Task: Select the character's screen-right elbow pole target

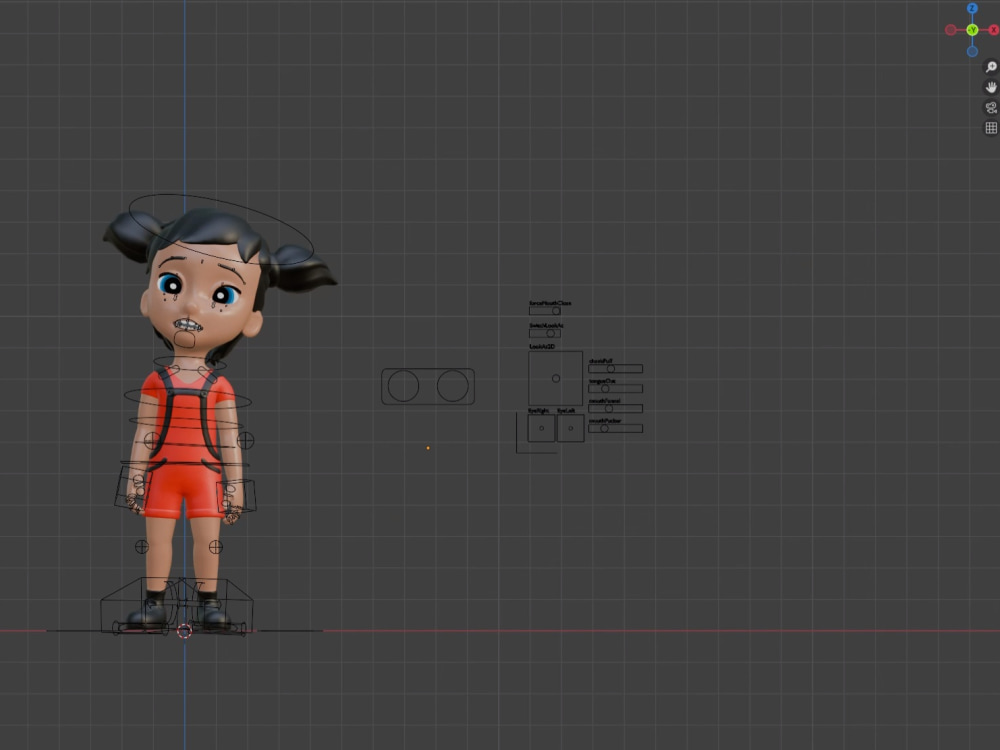Action: (246, 440)
